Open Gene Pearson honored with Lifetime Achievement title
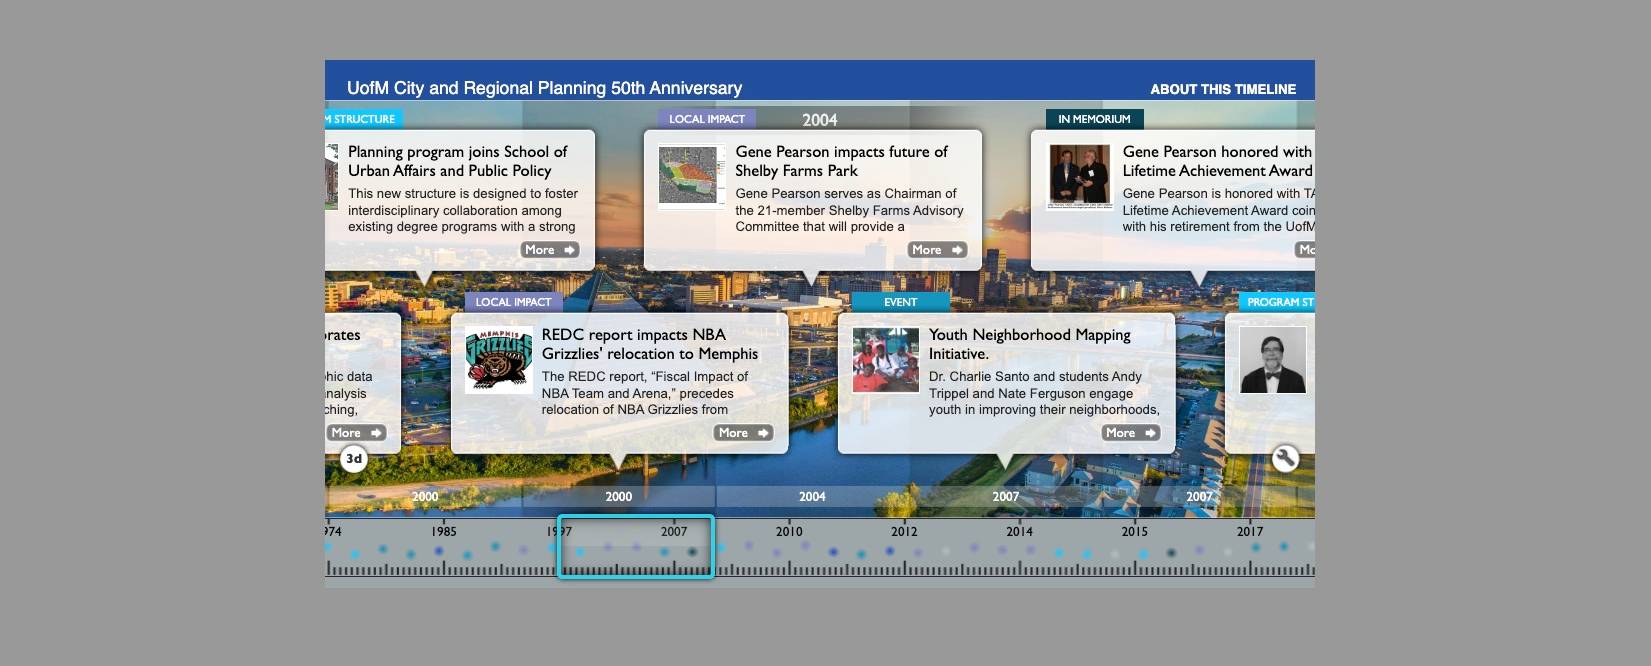Screen dimensions: 1651x666 [1217, 161]
